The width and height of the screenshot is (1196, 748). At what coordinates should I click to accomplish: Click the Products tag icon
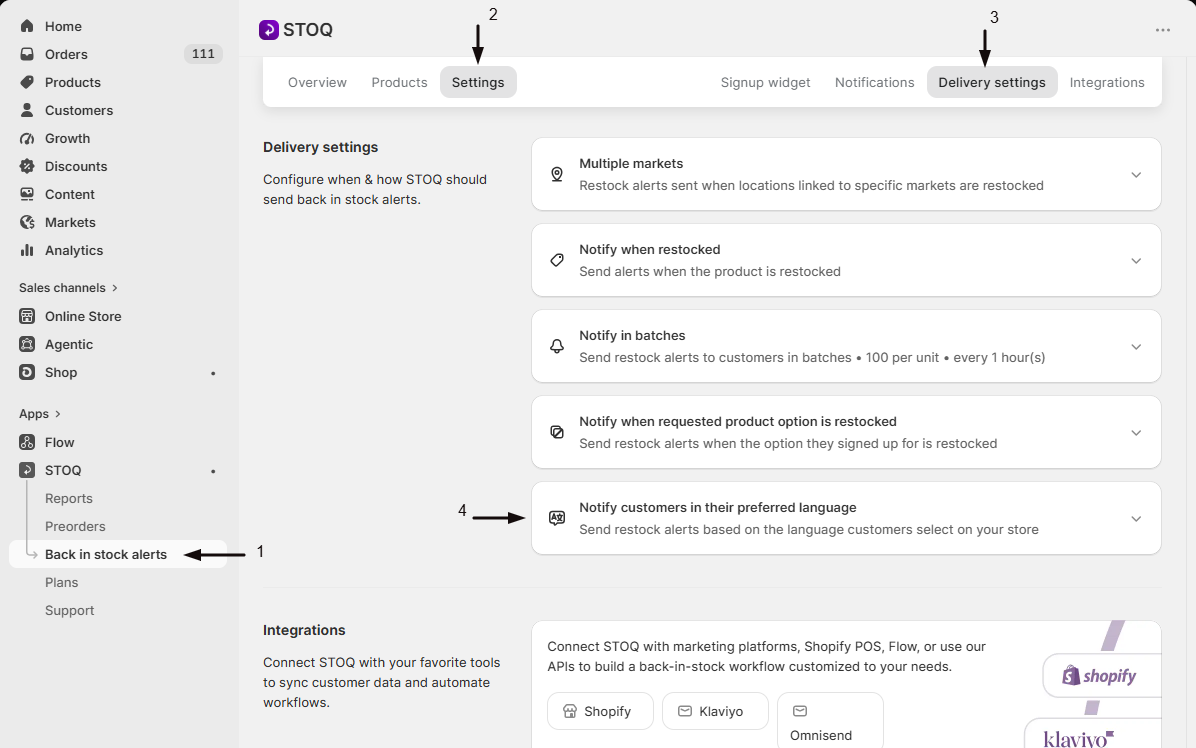click(x=27, y=82)
